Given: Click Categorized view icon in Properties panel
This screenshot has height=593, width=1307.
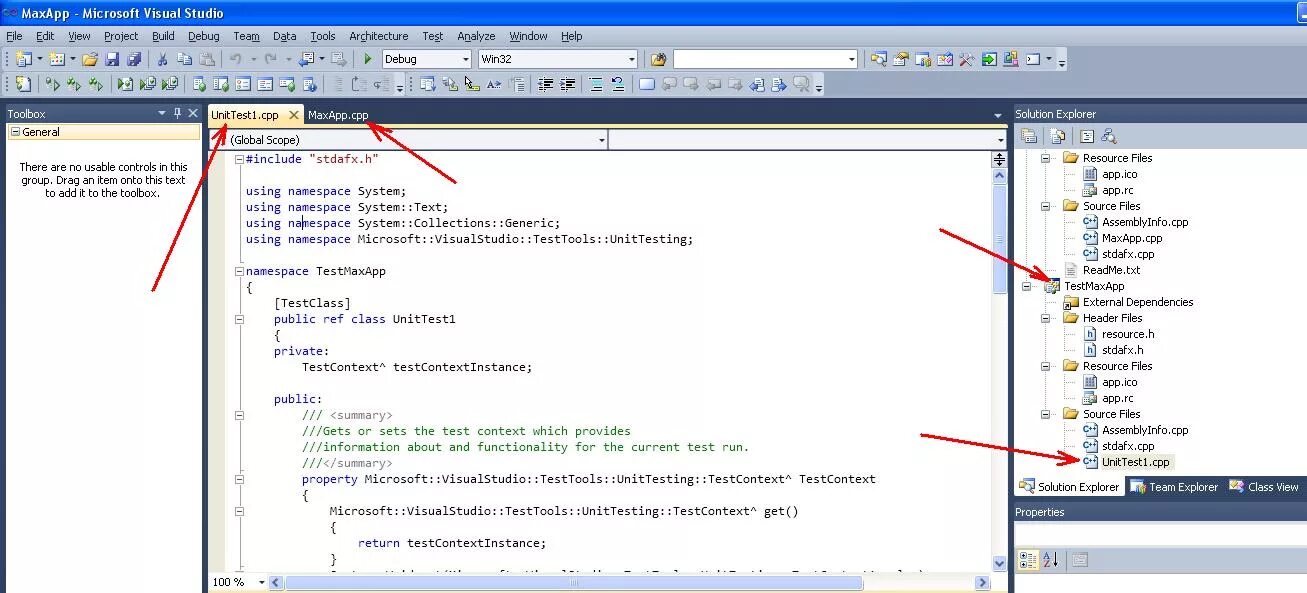Looking at the screenshot, I should (1027, 560).
